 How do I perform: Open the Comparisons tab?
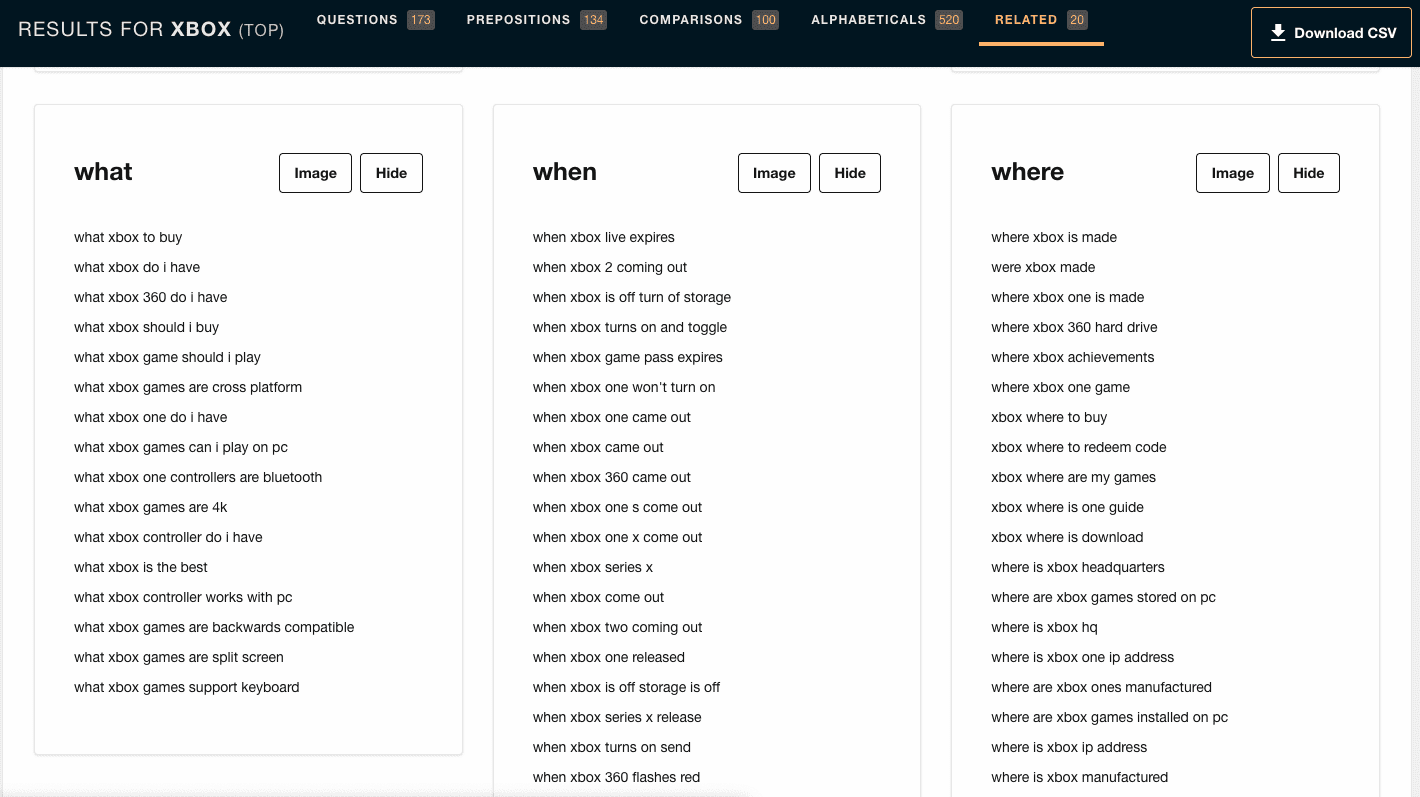pyautogui.click(x=709, y=20)
